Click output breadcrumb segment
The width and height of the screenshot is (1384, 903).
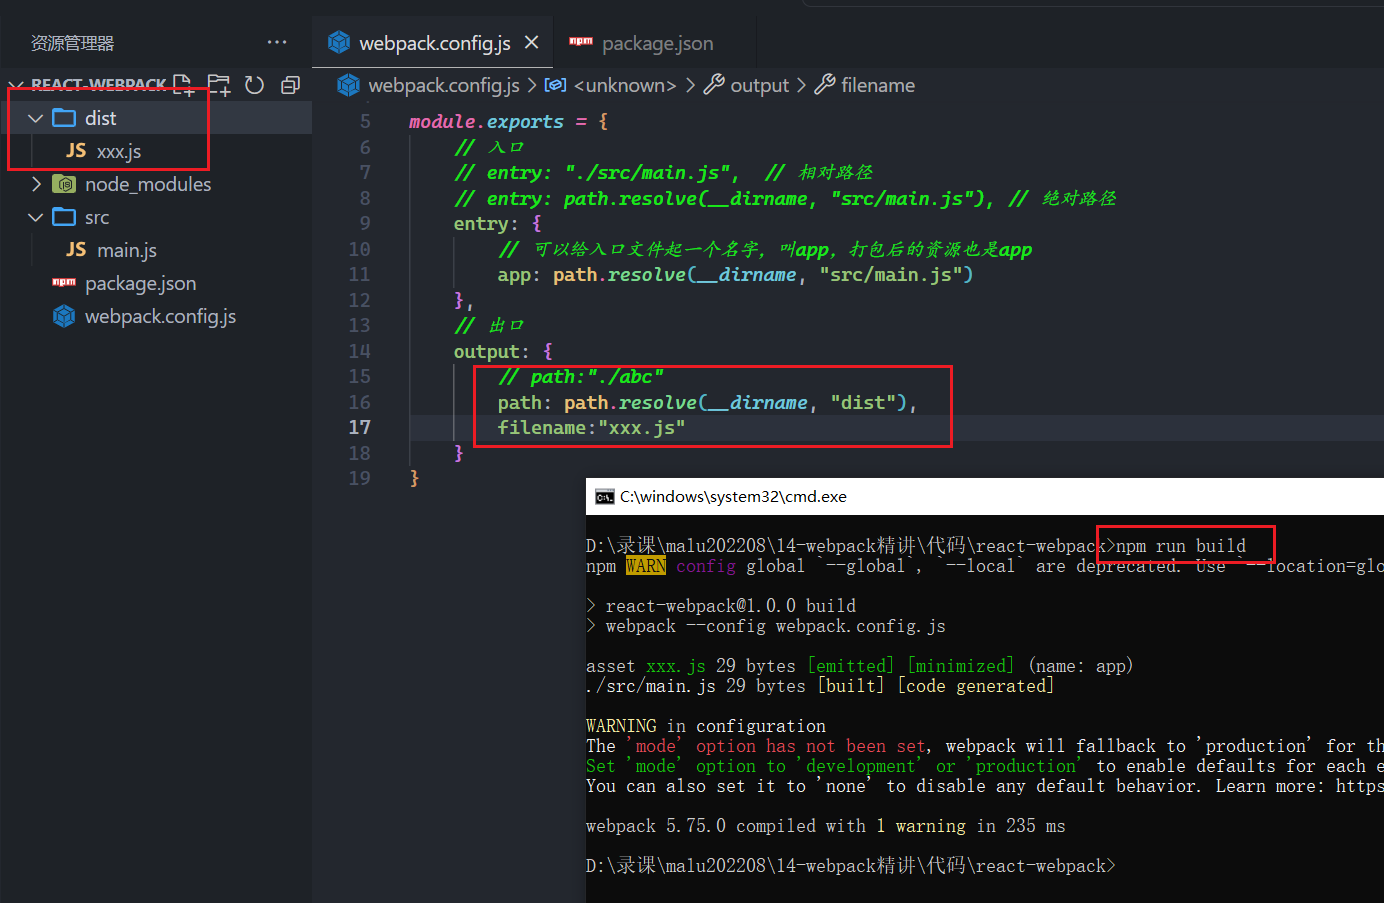point(760,85)
